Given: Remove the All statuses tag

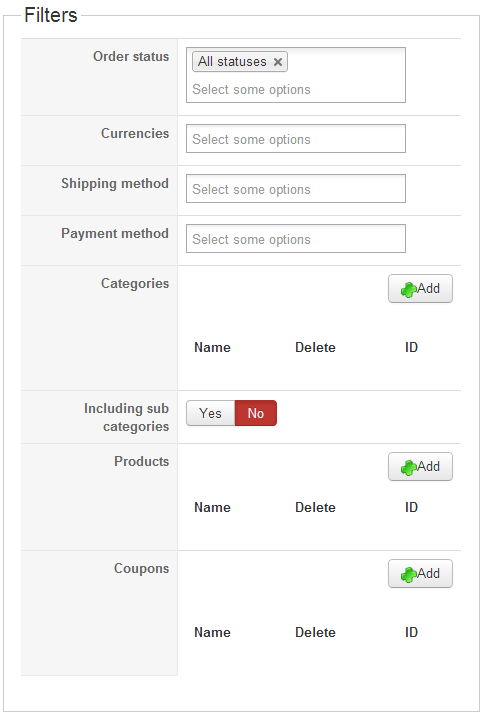Looking at the screenshot, I should tap(278, 62).
